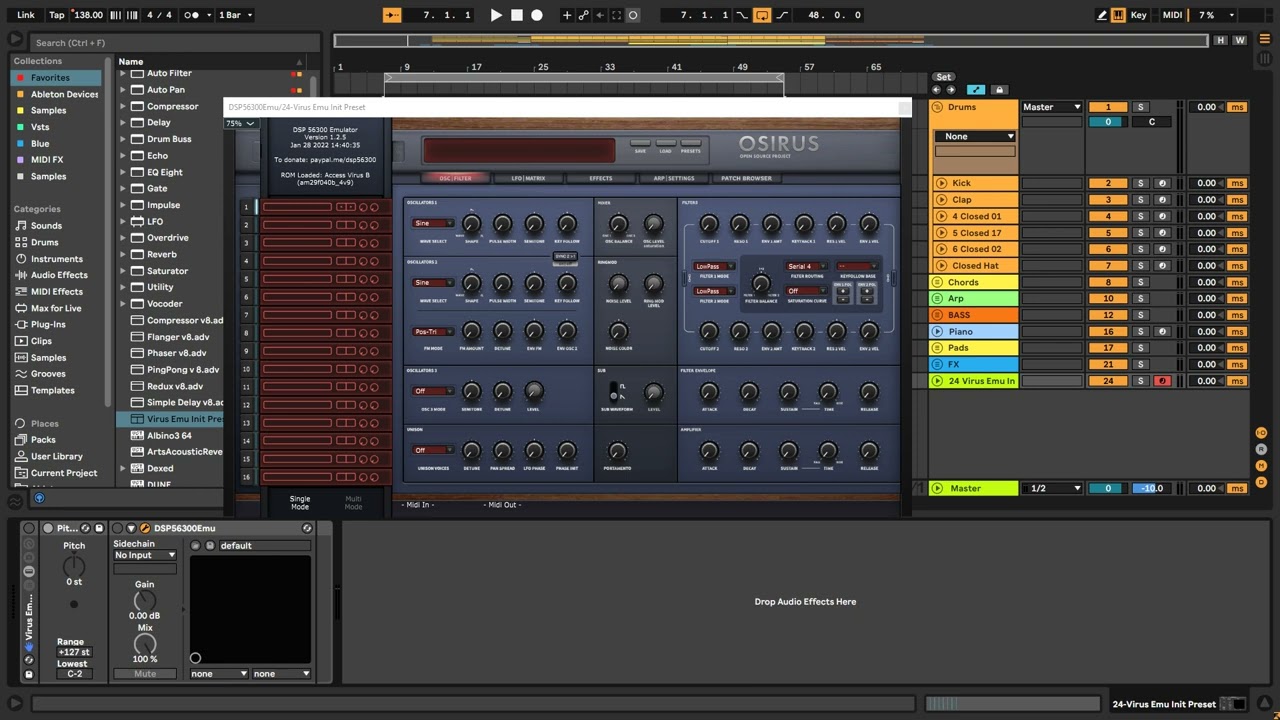Deactivate track 8 Chords activator
The height and width of the screenshot is (720, 1280).
click(1108, 282)
